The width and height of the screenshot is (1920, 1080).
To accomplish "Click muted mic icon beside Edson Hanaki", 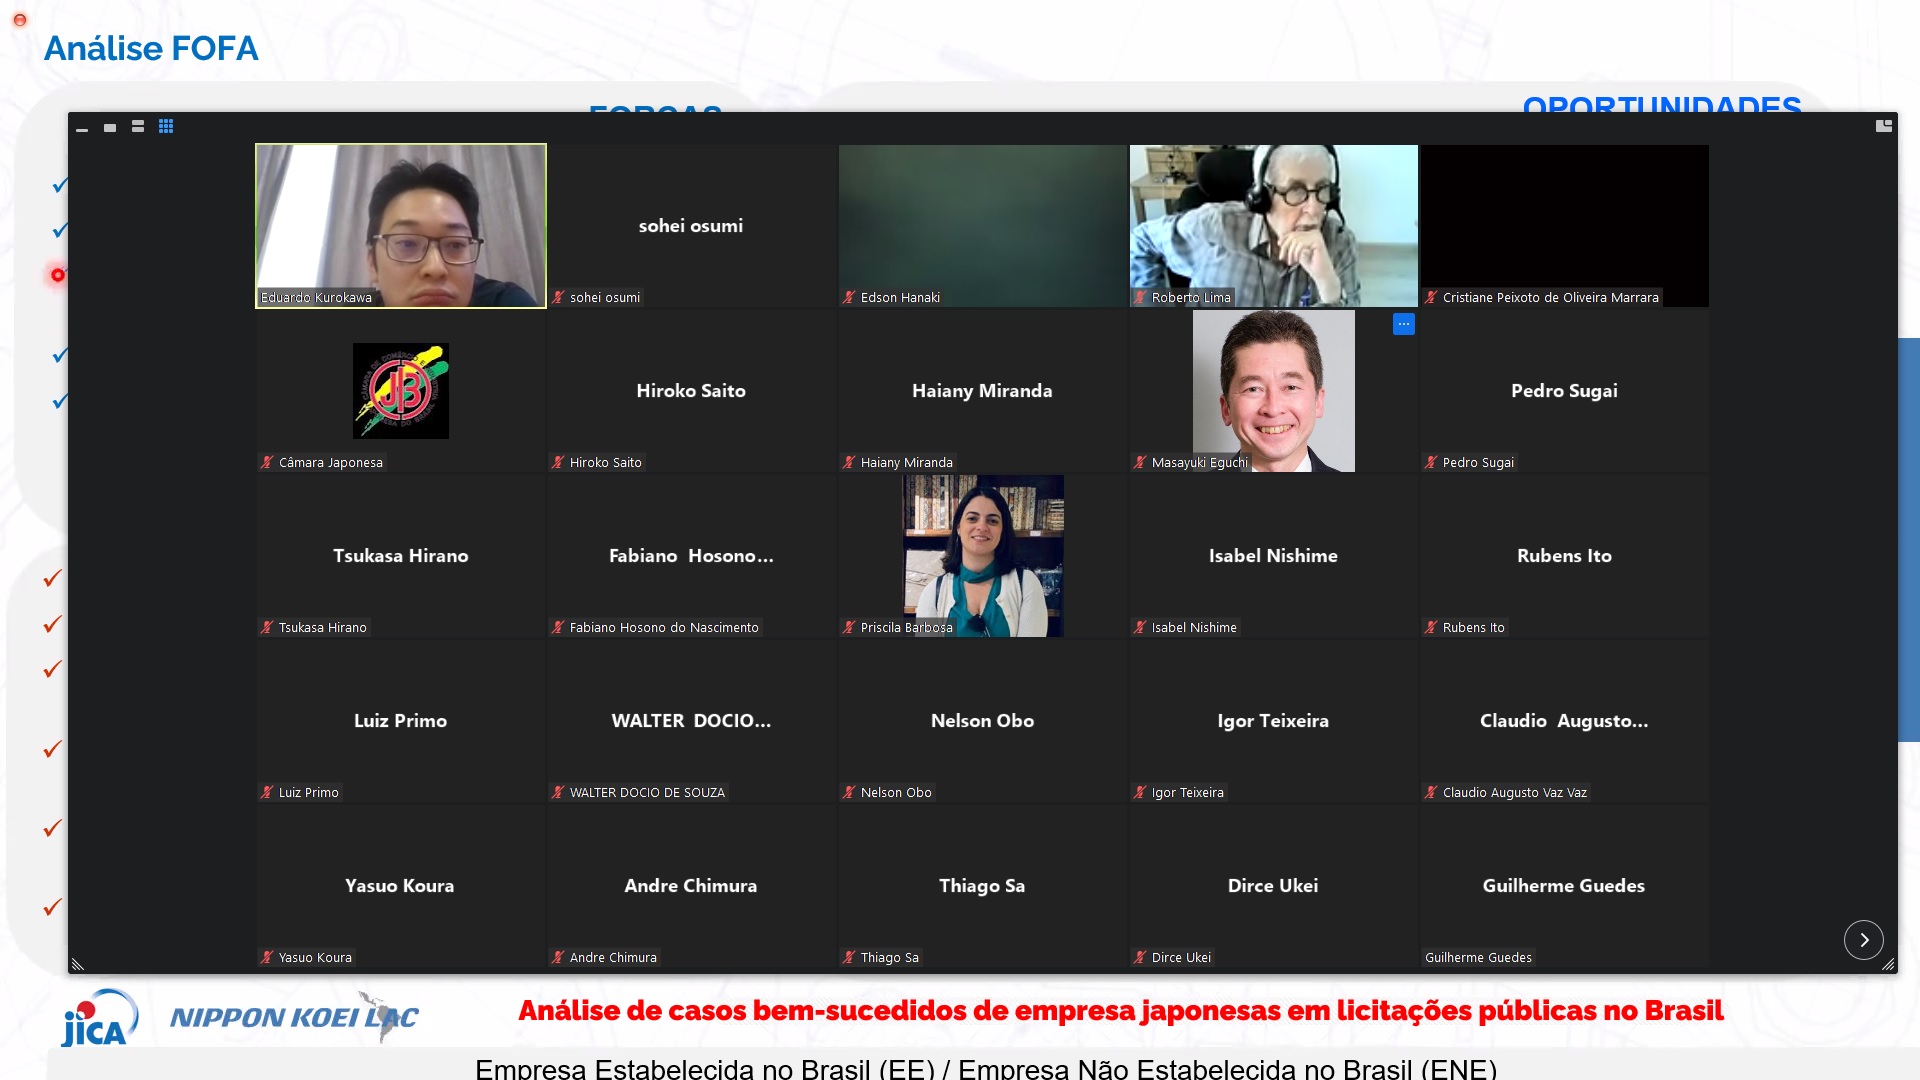I will coord(848,298).
